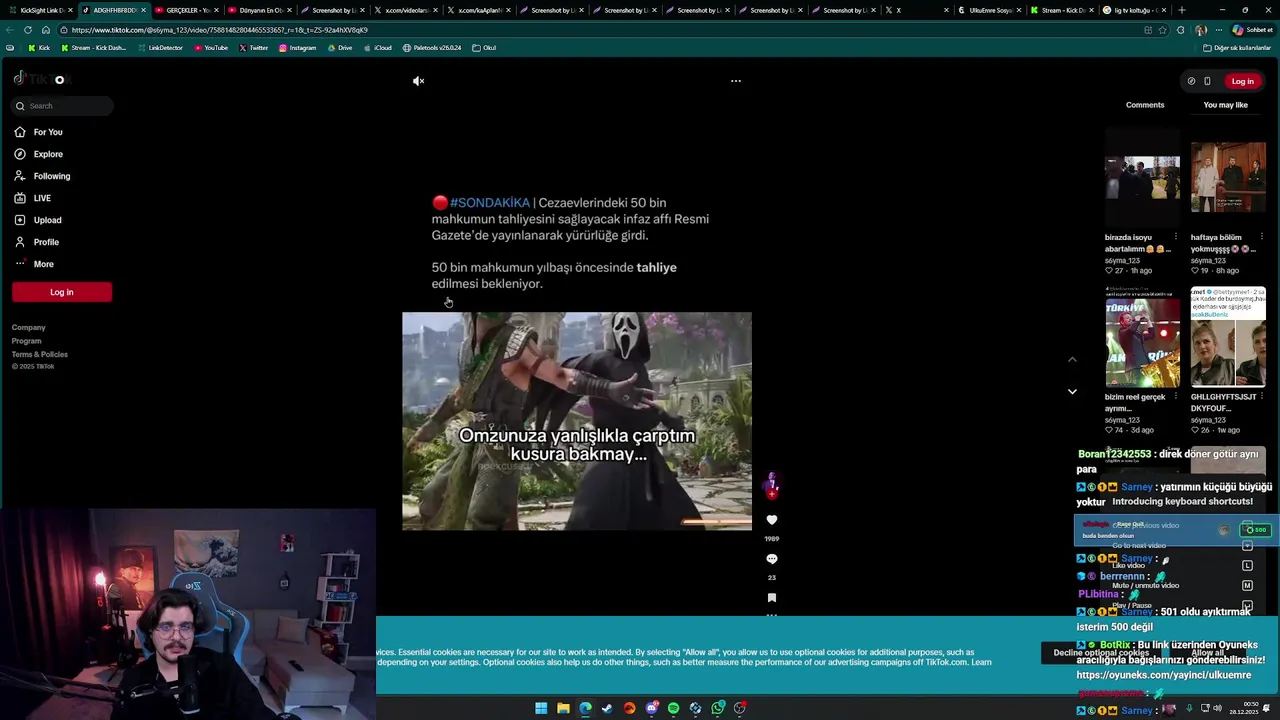Go to the previous video arrow
The height and width of the screenshot is (720, 1280).
click(x=1072, y=359)
